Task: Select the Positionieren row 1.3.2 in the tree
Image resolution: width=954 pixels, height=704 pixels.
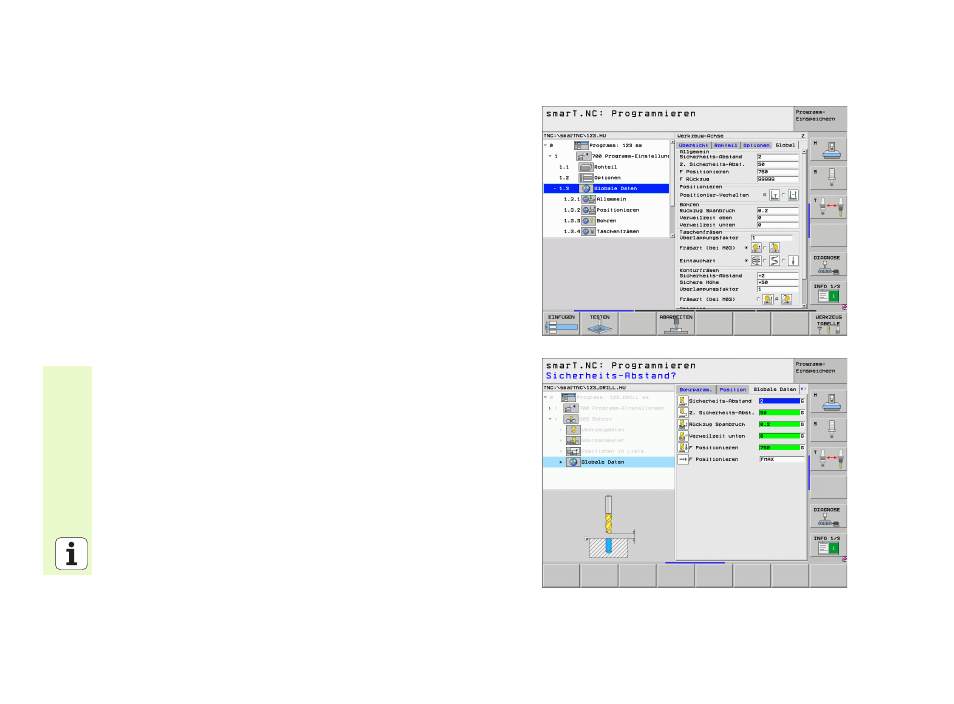Action: click(x=607, y=211)
